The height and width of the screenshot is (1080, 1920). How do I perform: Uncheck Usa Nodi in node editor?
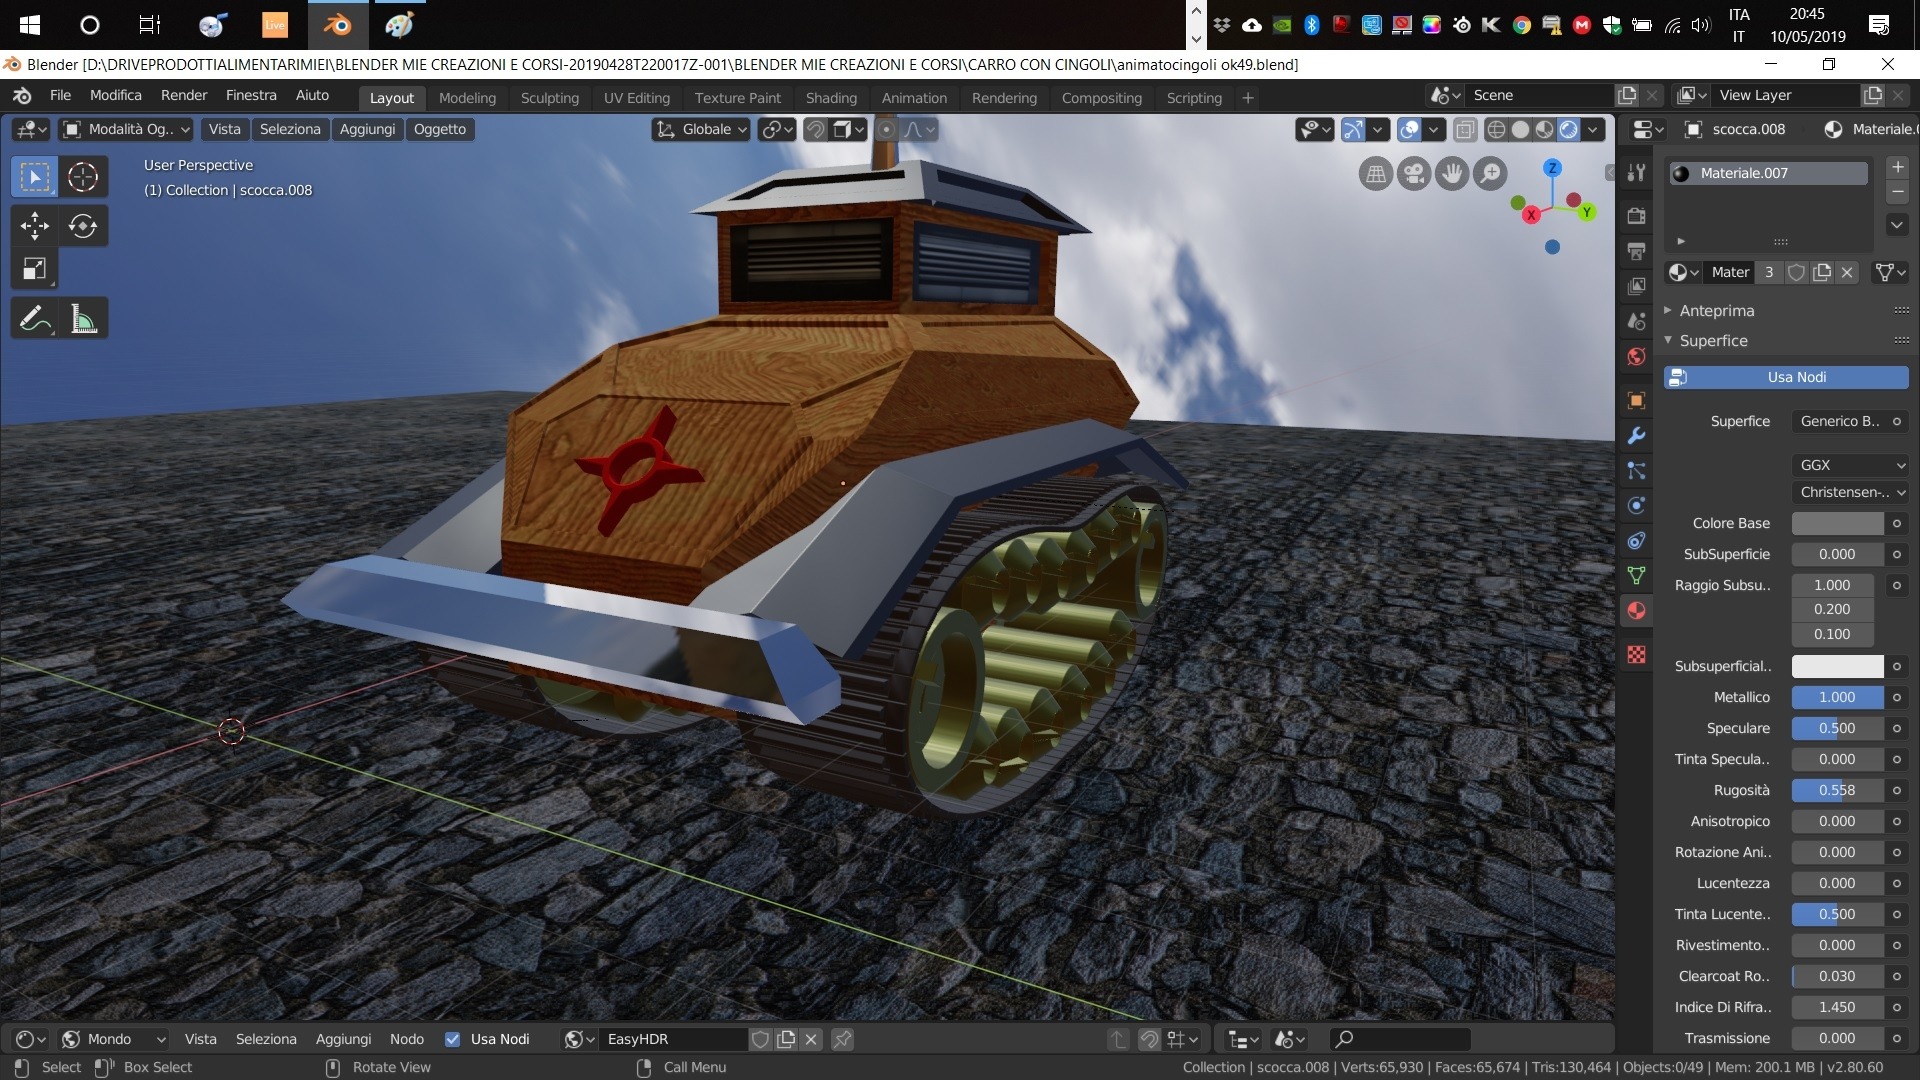click(453, 1039)
